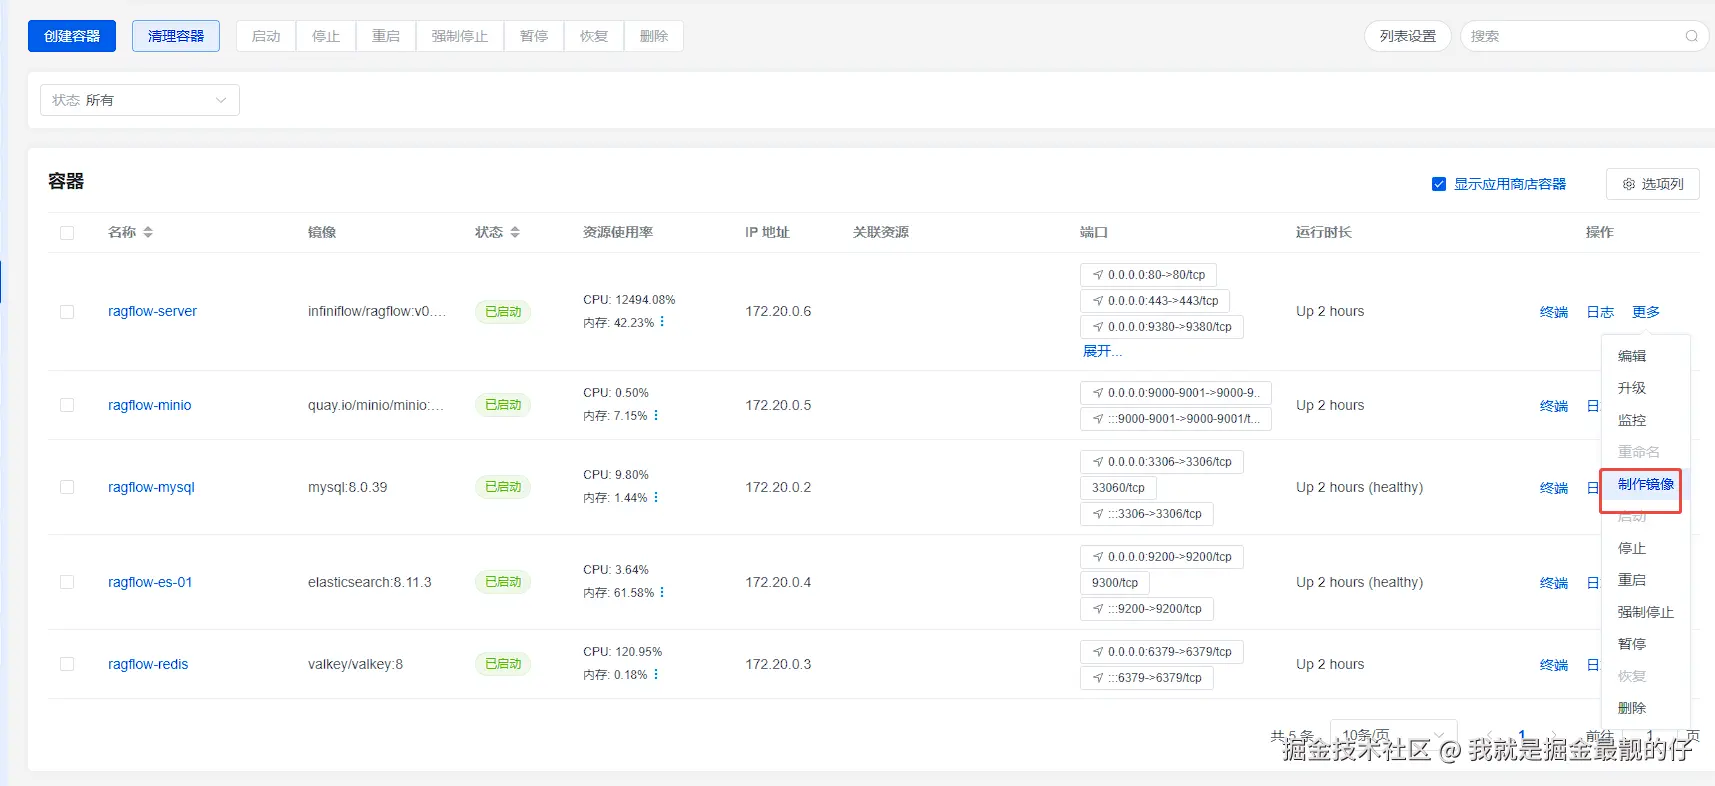The width and height of the screenshot is (1715, 786).
Task: Jump to port 0.0.0.0:3306->3306/tcp
Action: tap(1162, 462)
